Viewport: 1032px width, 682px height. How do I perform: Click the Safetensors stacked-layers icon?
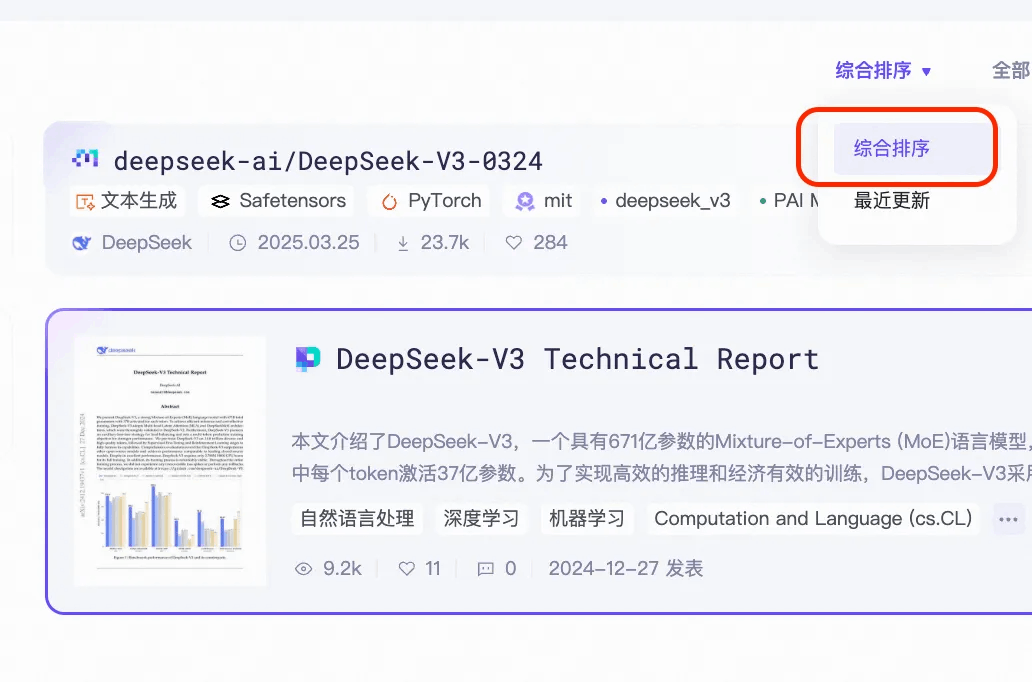coord(220,201)
